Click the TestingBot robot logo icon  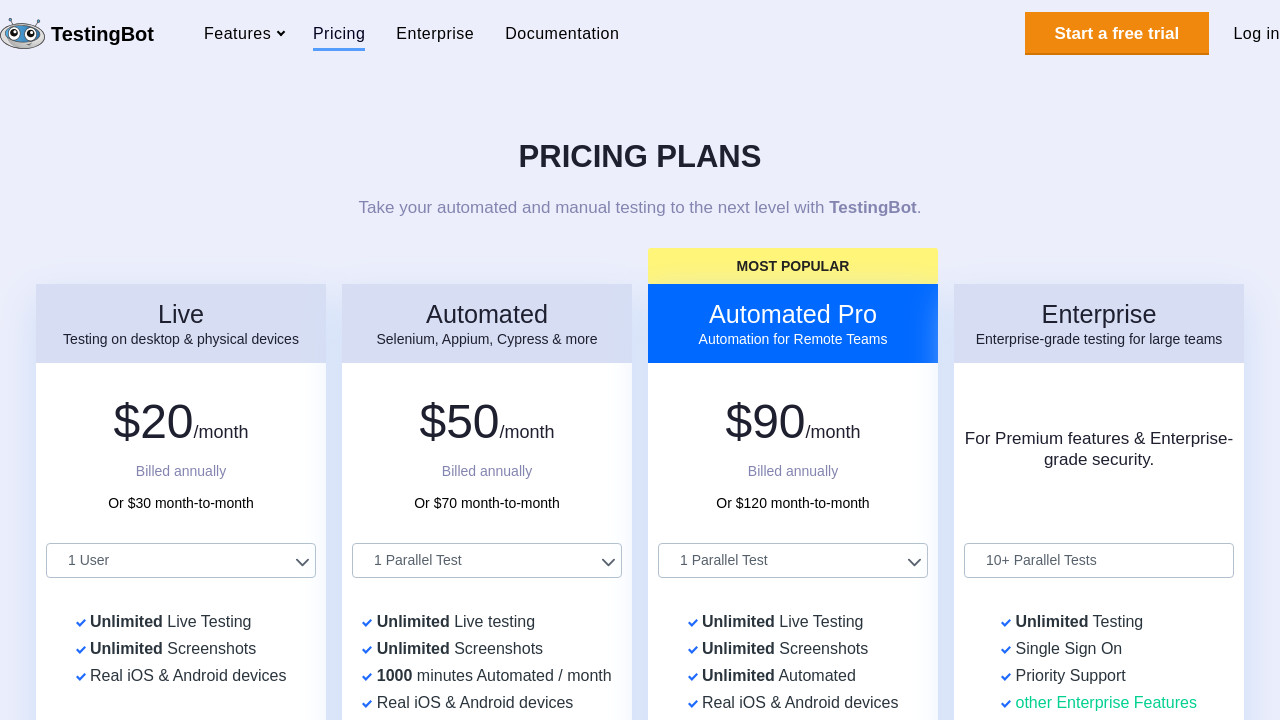[23, 34]
